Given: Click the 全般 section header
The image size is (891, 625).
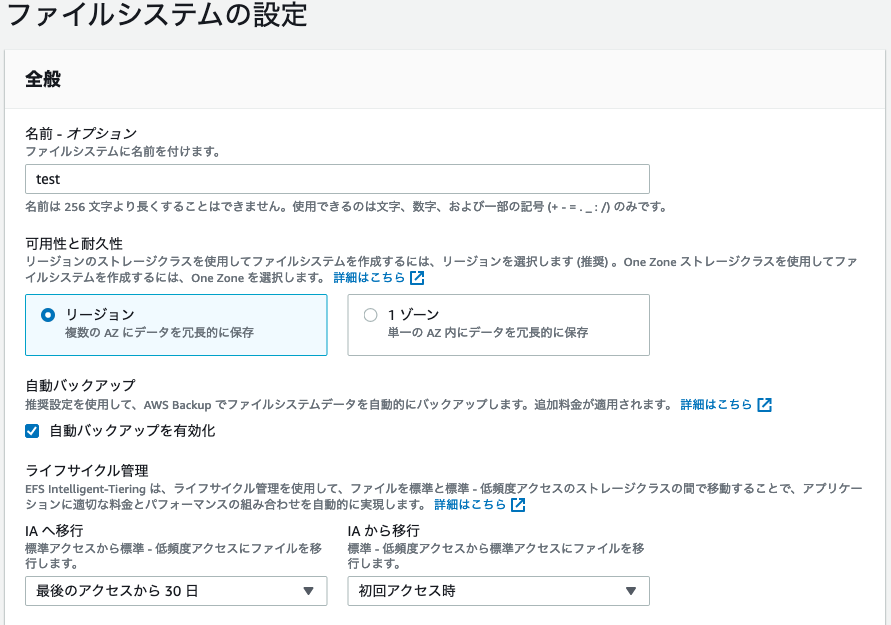Looking at the screenshot, I should [x=43, y=79].
